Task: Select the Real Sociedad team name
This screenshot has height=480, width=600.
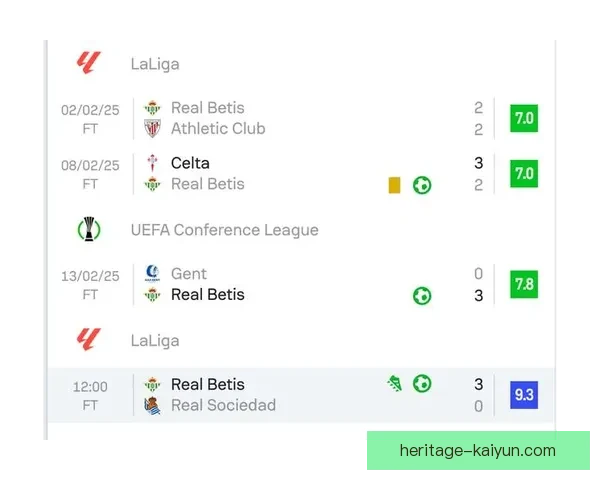Action: coord(223,406)
